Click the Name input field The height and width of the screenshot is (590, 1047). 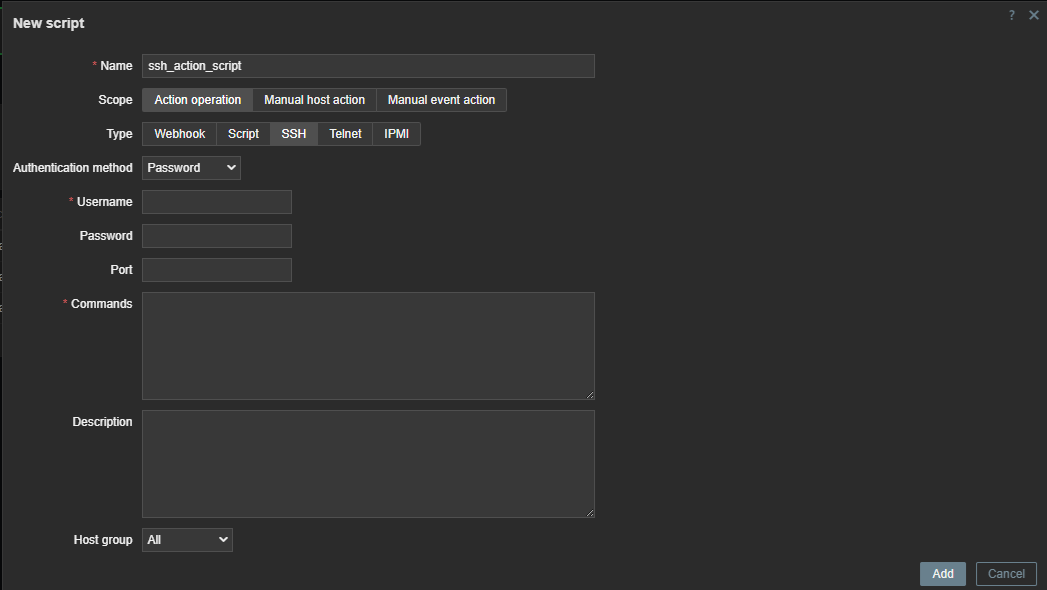368,66
